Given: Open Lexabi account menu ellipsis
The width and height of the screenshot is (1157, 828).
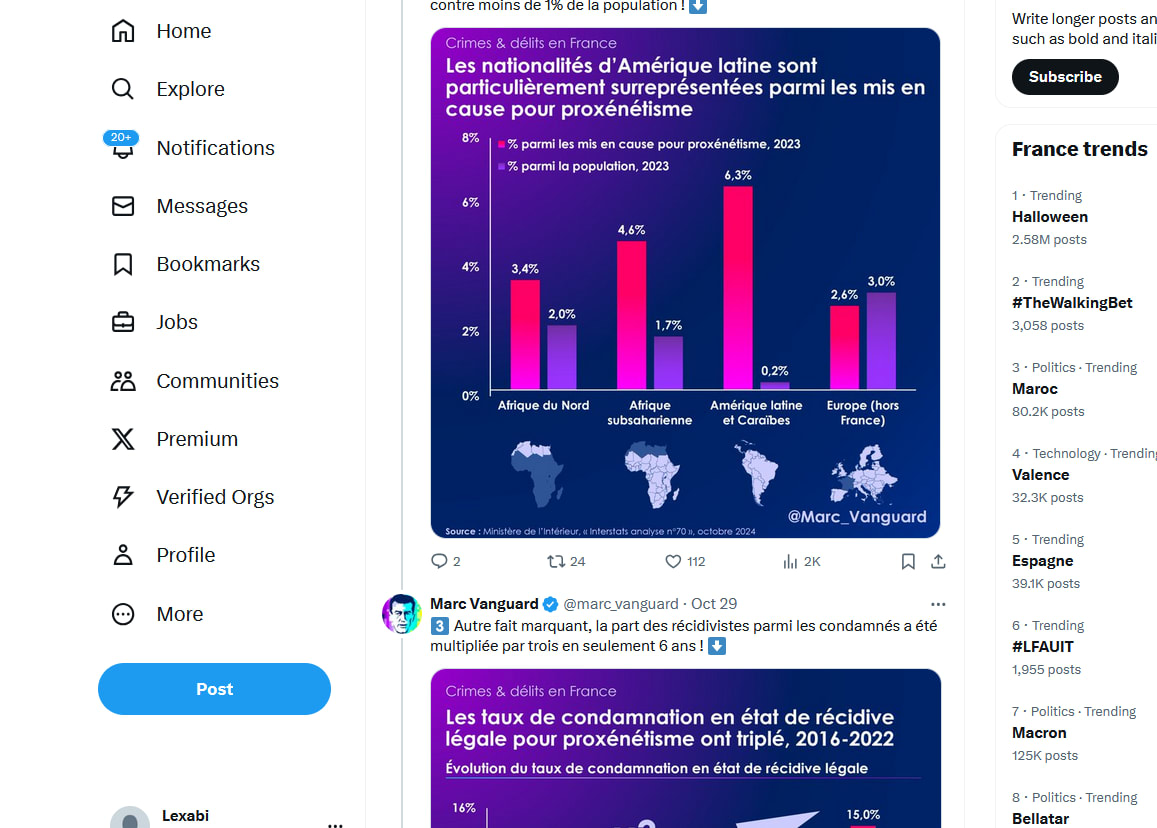Looking at the screenshot, I should pos(335,824).
